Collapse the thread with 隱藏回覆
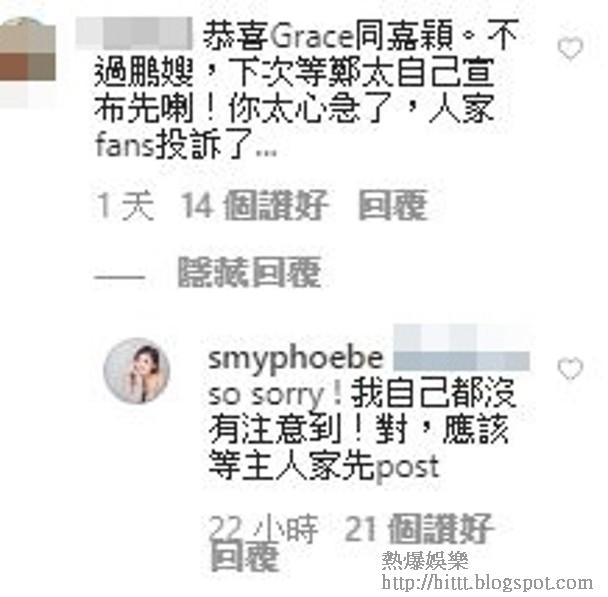Screen dimensions: 608x597 tap(249, 272)
